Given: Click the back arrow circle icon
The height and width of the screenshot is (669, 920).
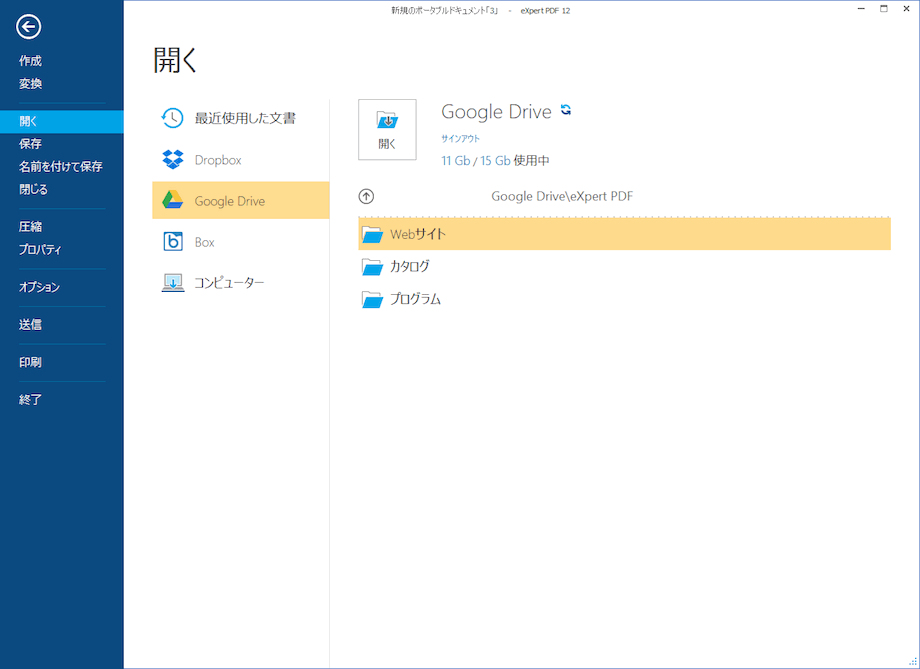Looking at the screenshot, I should (x=28, y=26).
